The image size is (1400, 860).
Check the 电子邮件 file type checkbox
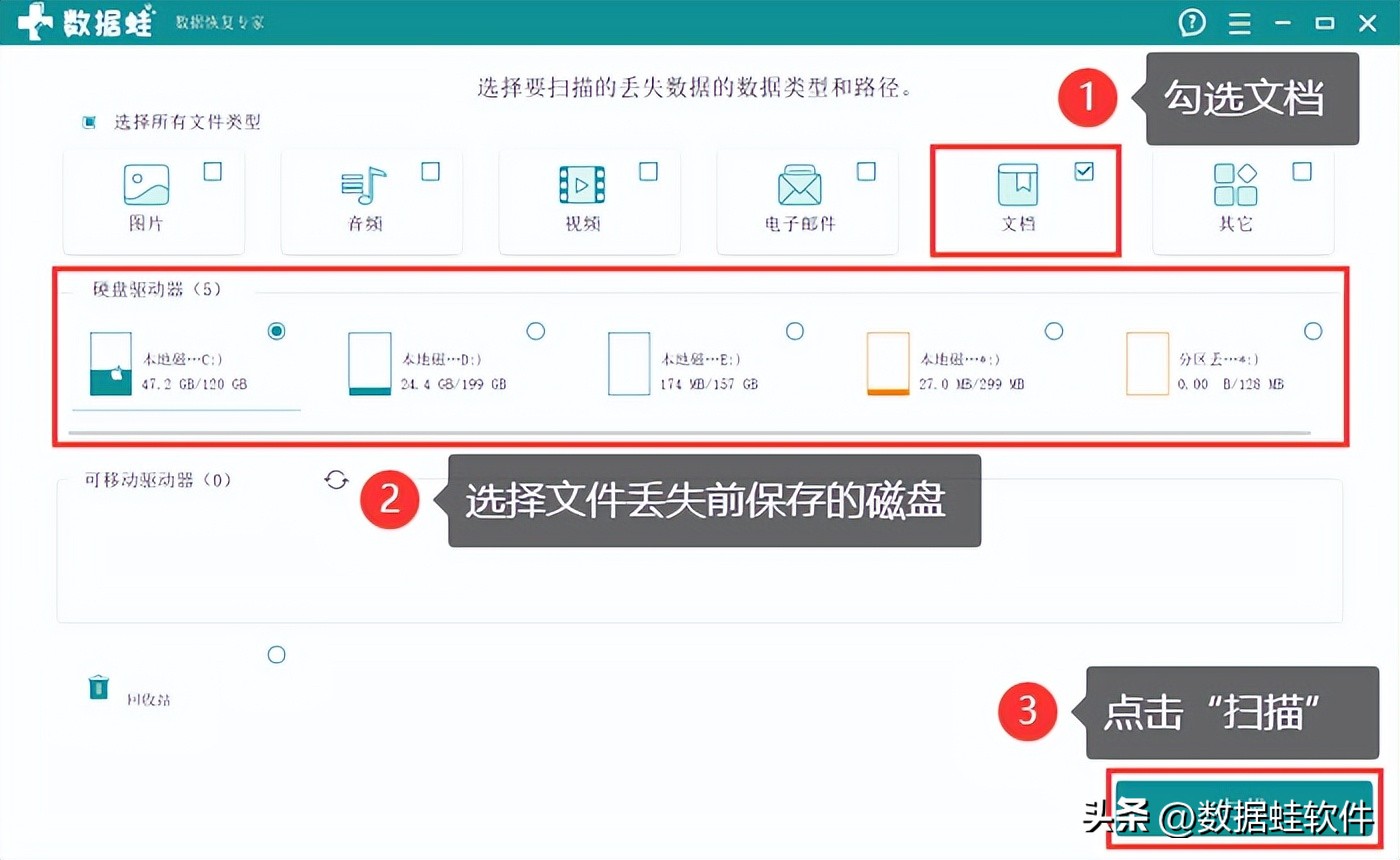pyautogui.click(x=866, y=171)
